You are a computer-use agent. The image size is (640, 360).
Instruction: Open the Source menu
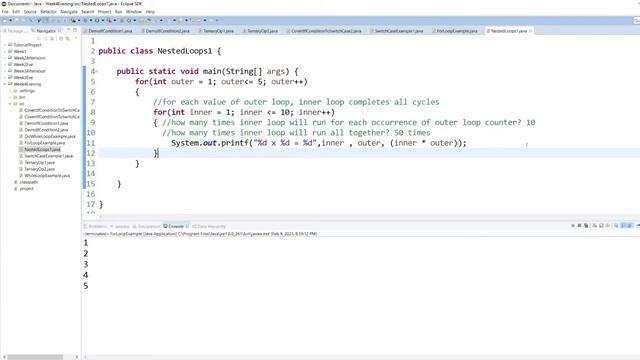pos(30,12)
